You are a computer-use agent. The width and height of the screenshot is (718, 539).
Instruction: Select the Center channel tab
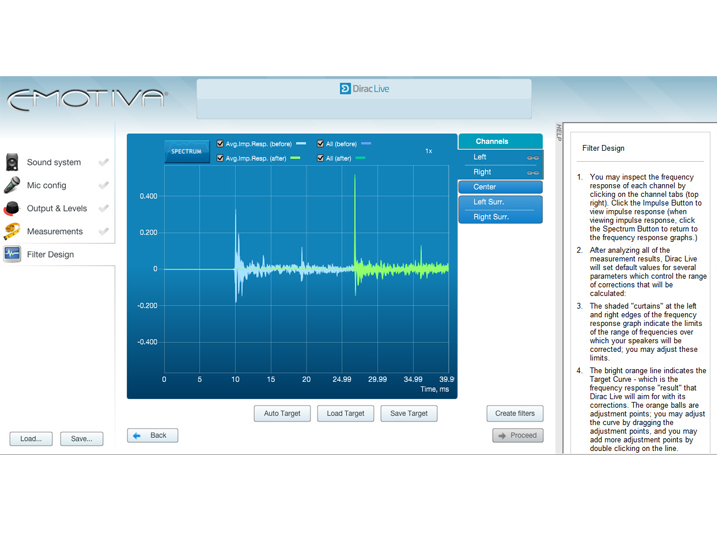pyautogui.click(x=500, y=187)
